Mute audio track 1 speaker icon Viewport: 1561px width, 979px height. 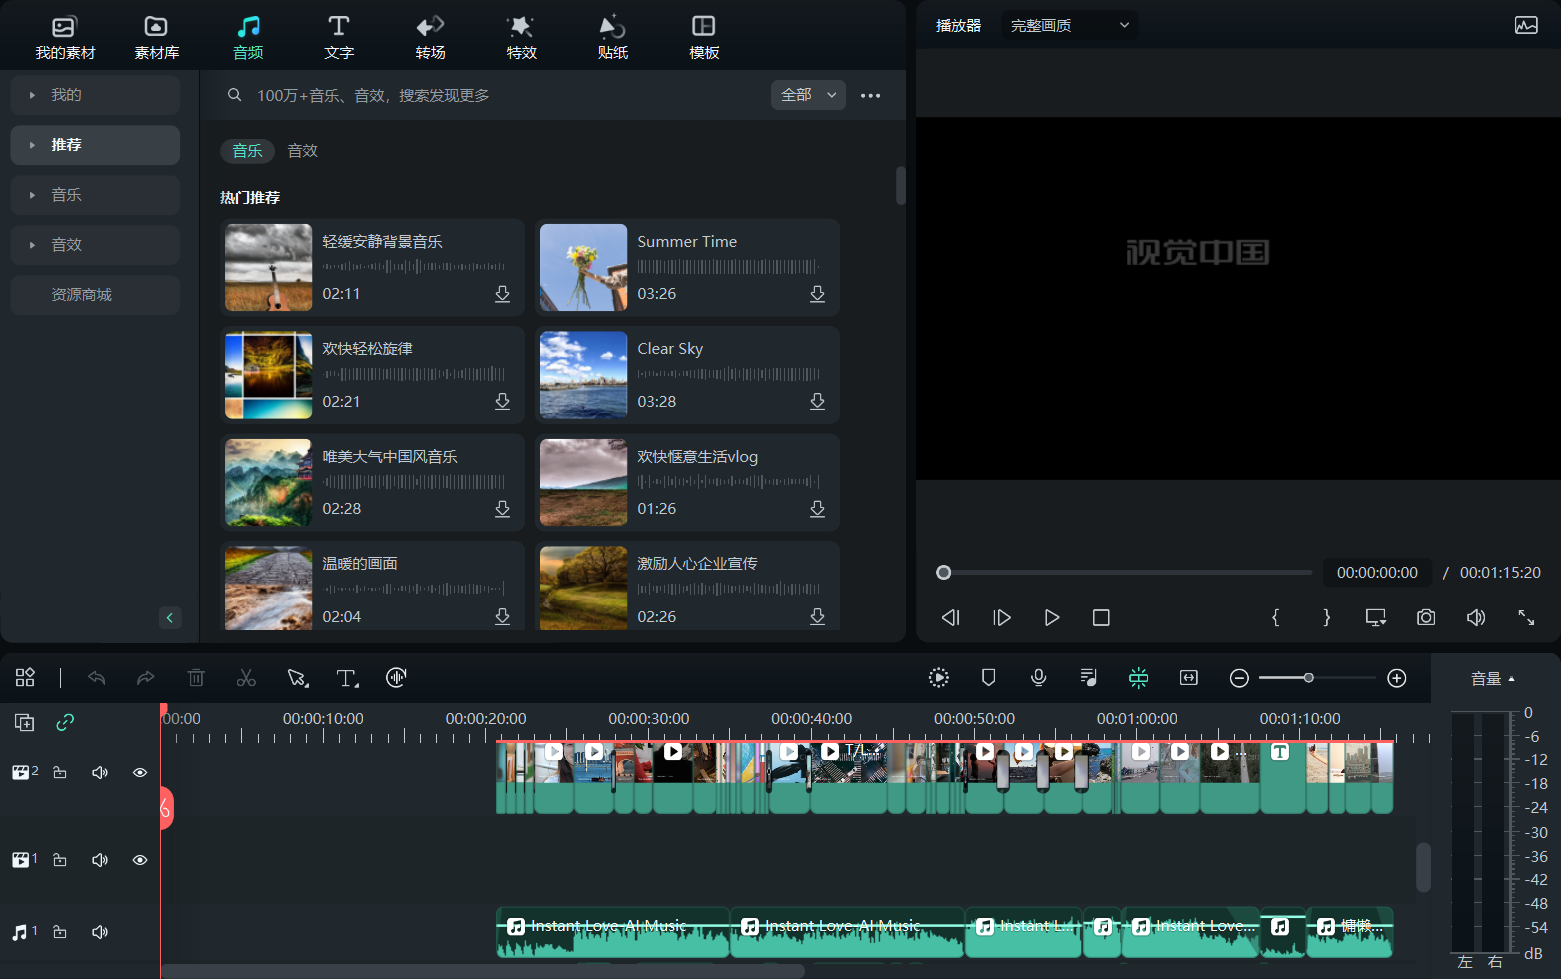click(100, 932)
